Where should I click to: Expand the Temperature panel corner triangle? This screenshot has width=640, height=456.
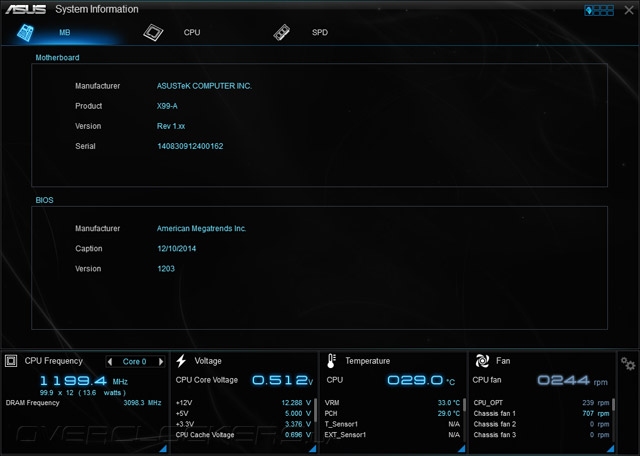462,449
